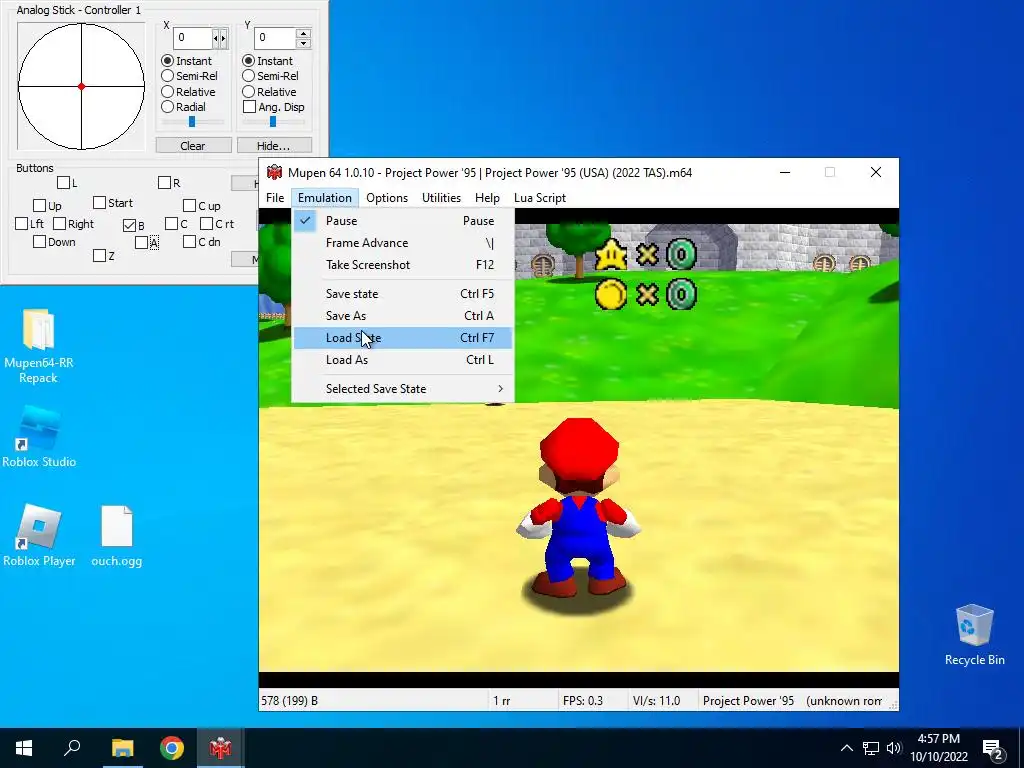Check the D-pad Lft checkbox
Viewport: 1024px width, 768px height.
point(22,224)
